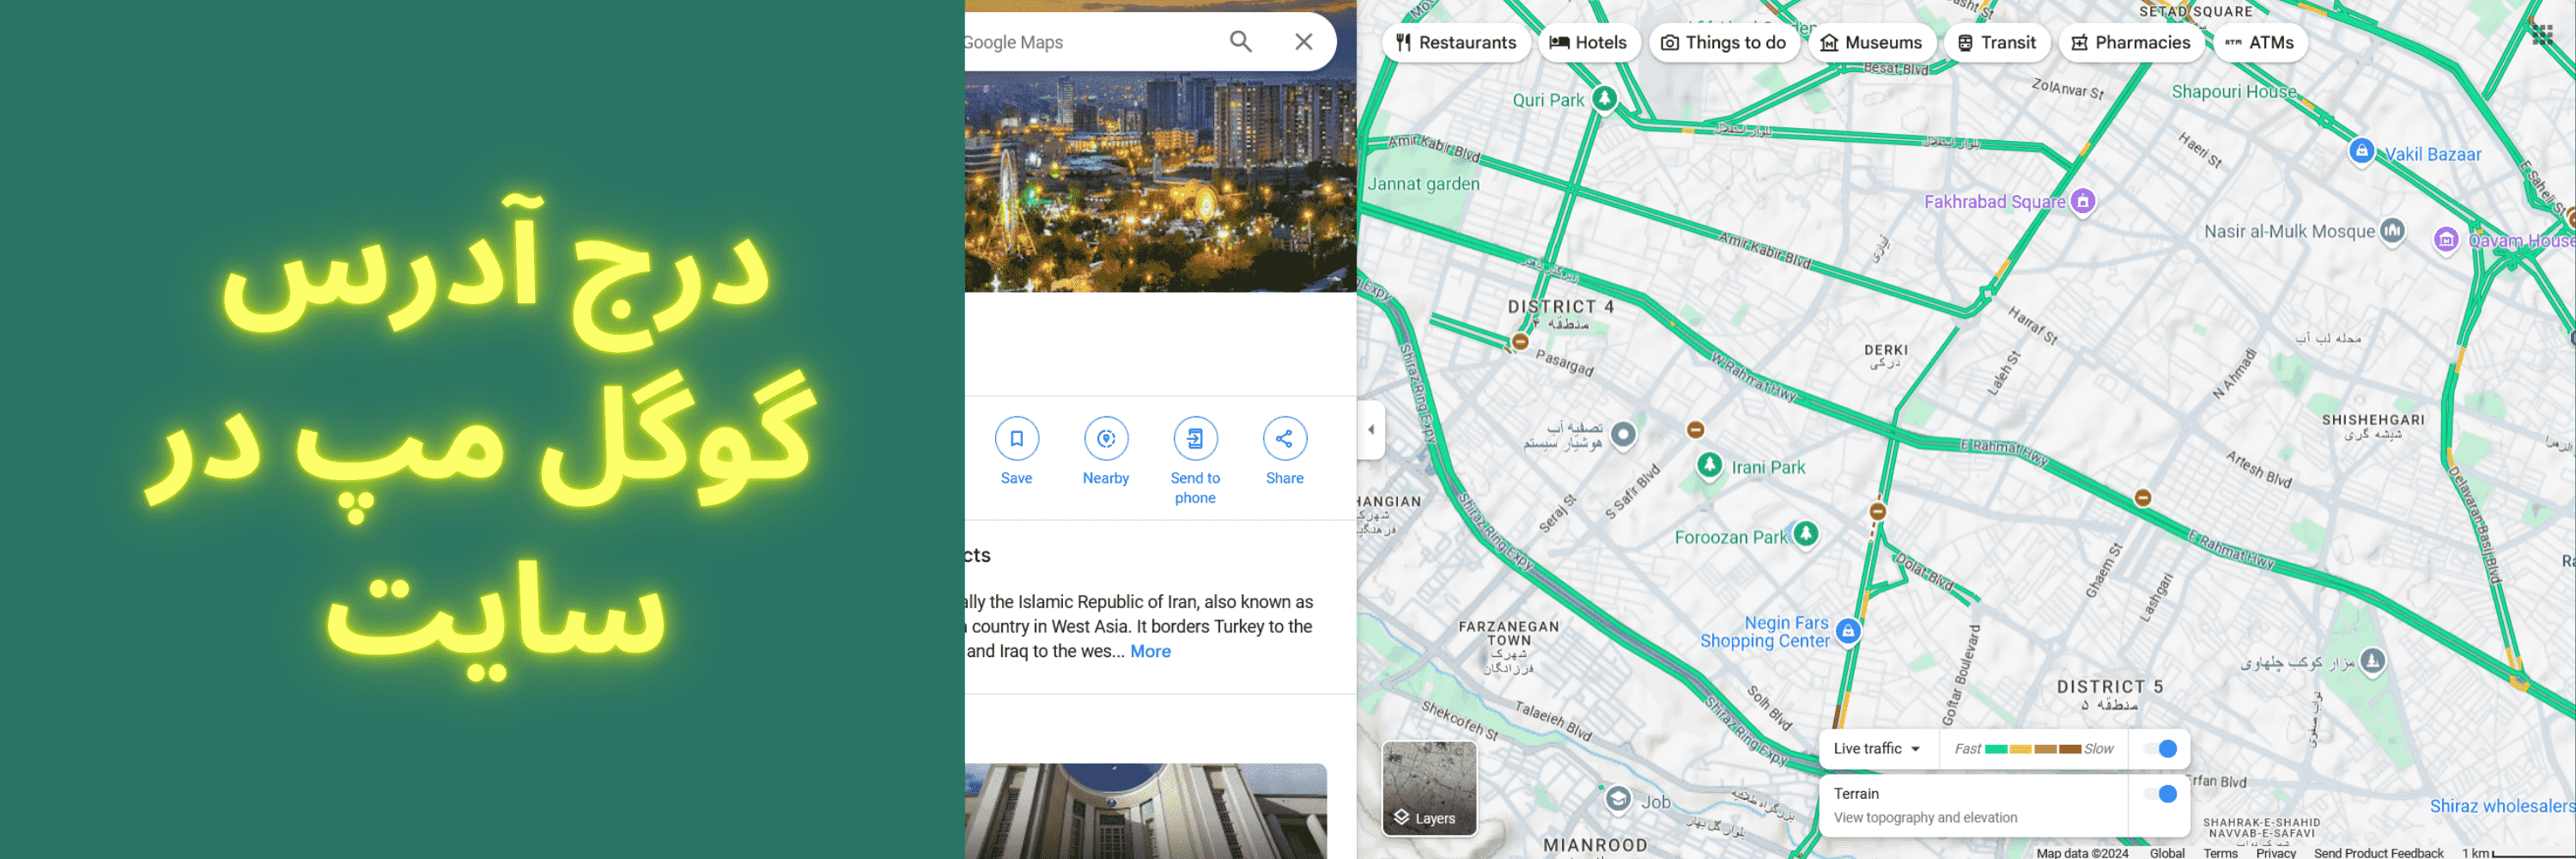Screen dimensions: 2576x859
Task: Click the Send to phone icon
Action: coord(1195,439)
